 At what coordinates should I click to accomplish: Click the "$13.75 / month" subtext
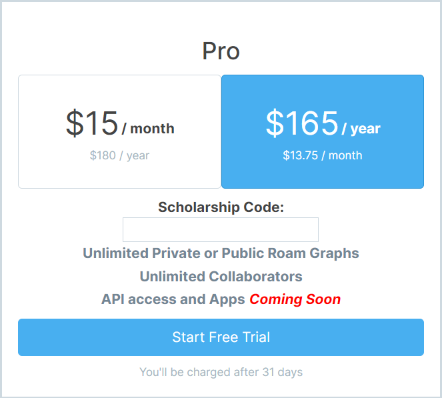[x=322, y=155]
